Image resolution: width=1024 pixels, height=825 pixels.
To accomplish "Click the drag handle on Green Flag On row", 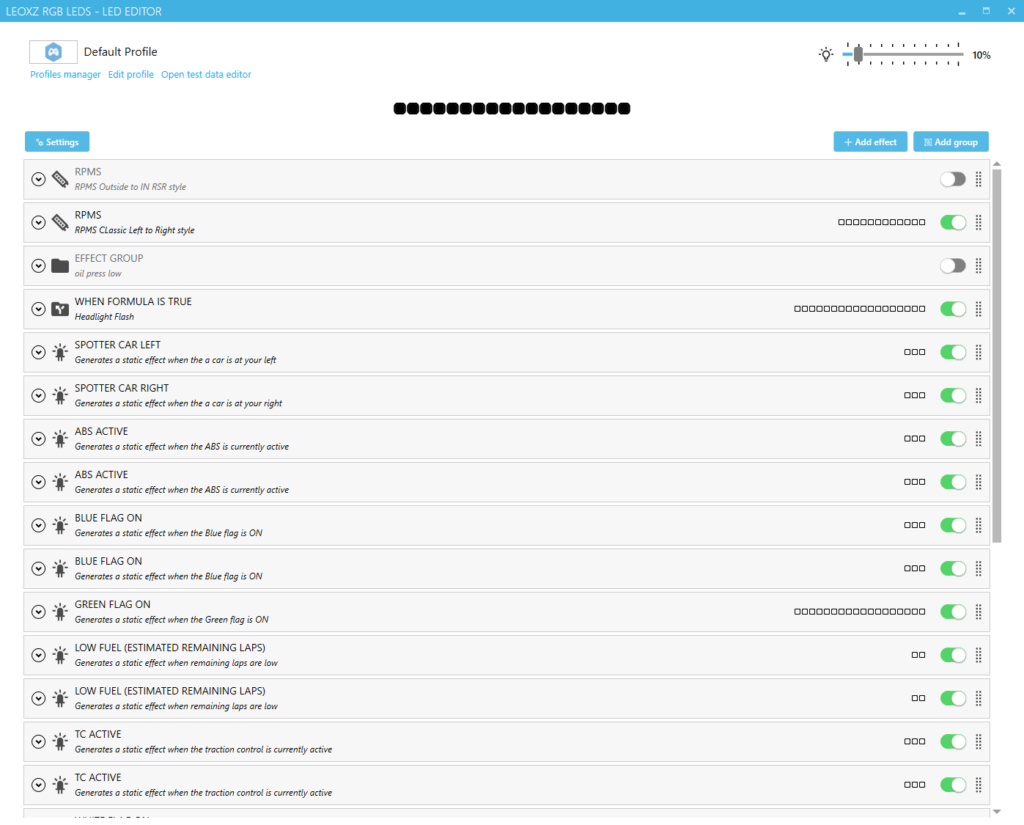I will (978, 611).
